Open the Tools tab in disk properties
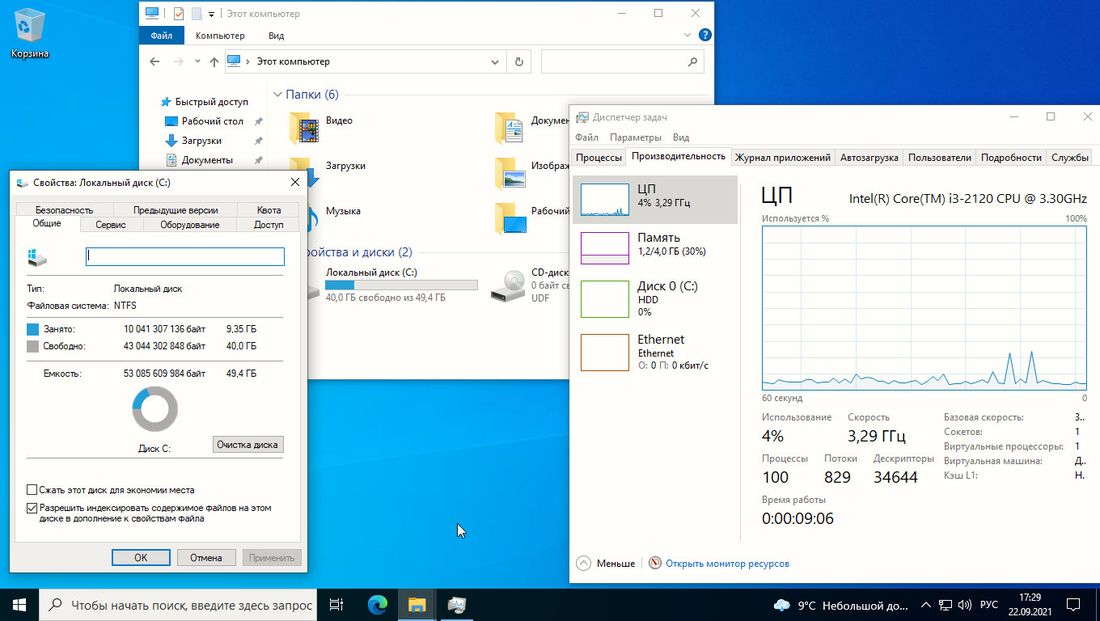The width and height of the screenshot is (1100, 621). pos(110,225)
